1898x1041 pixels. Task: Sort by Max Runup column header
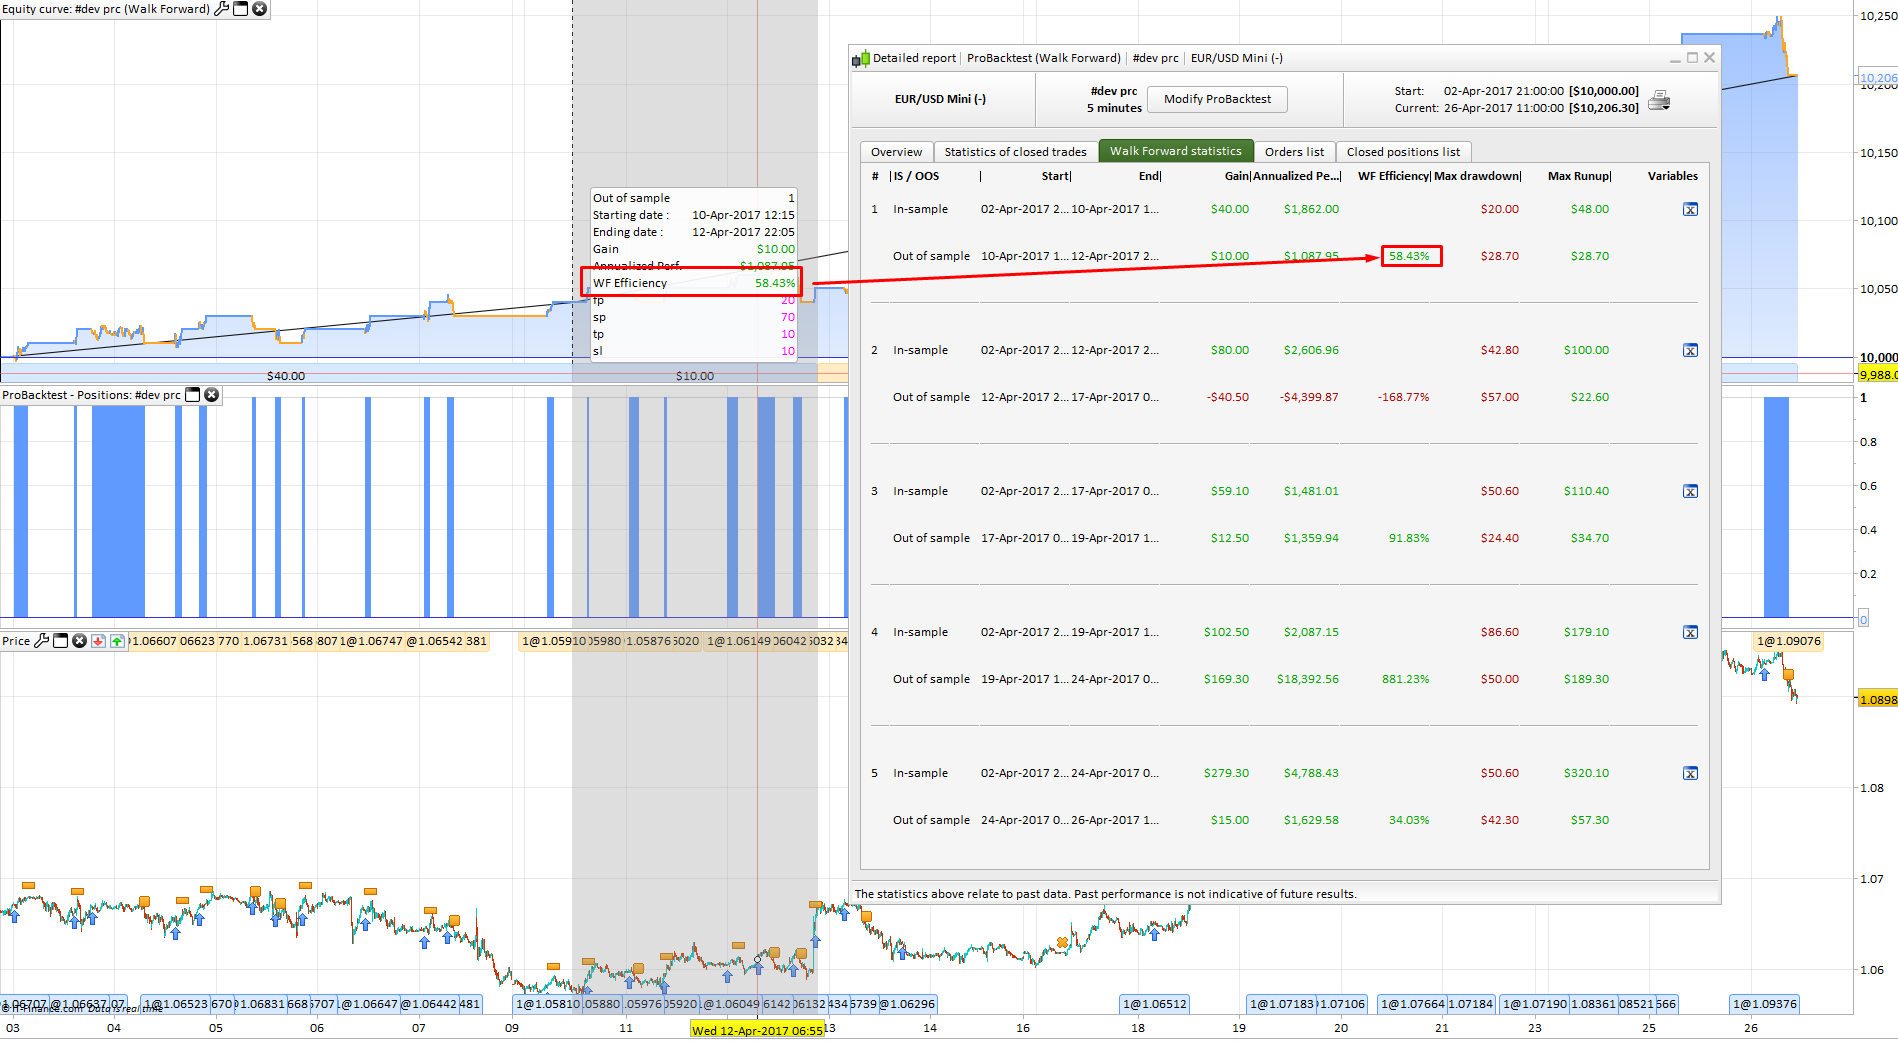pyautogui.click(x=1579, y=176)
